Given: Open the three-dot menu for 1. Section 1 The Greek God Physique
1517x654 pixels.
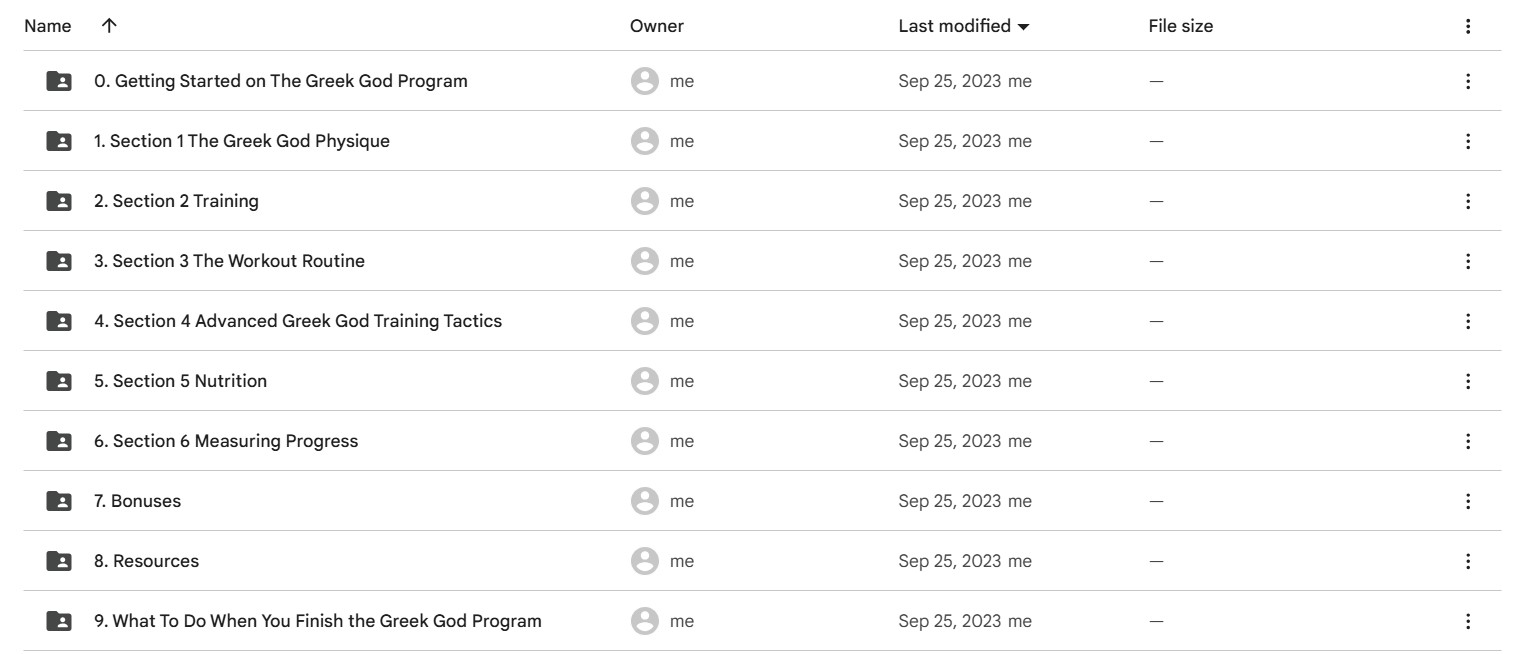Looking at the screenshot, I should click(x=1467, y=141).
